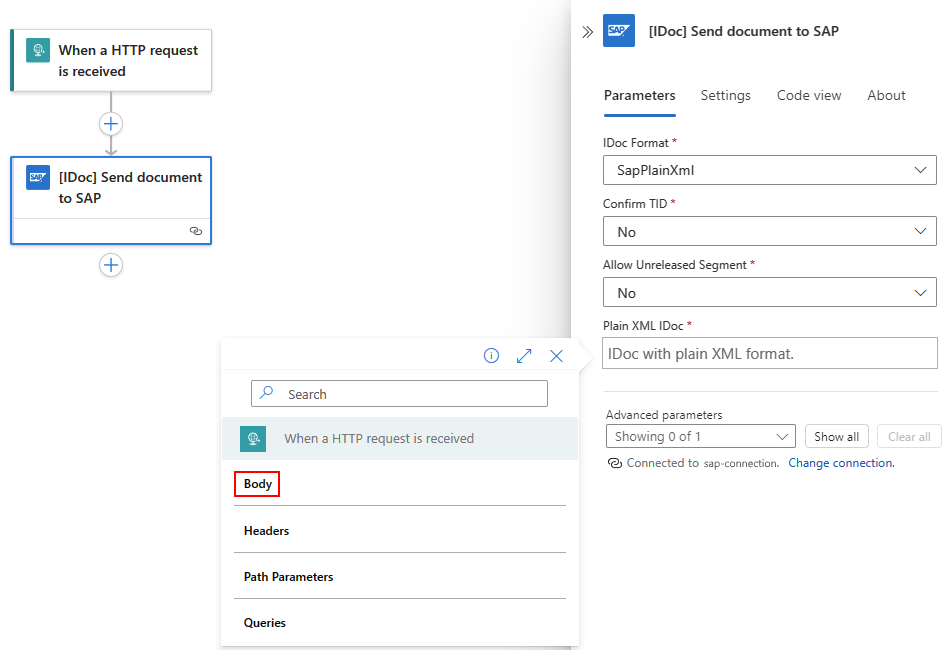Add a step below the SAP action
This screenshot has width=950, height=650.
coord(111,265)
